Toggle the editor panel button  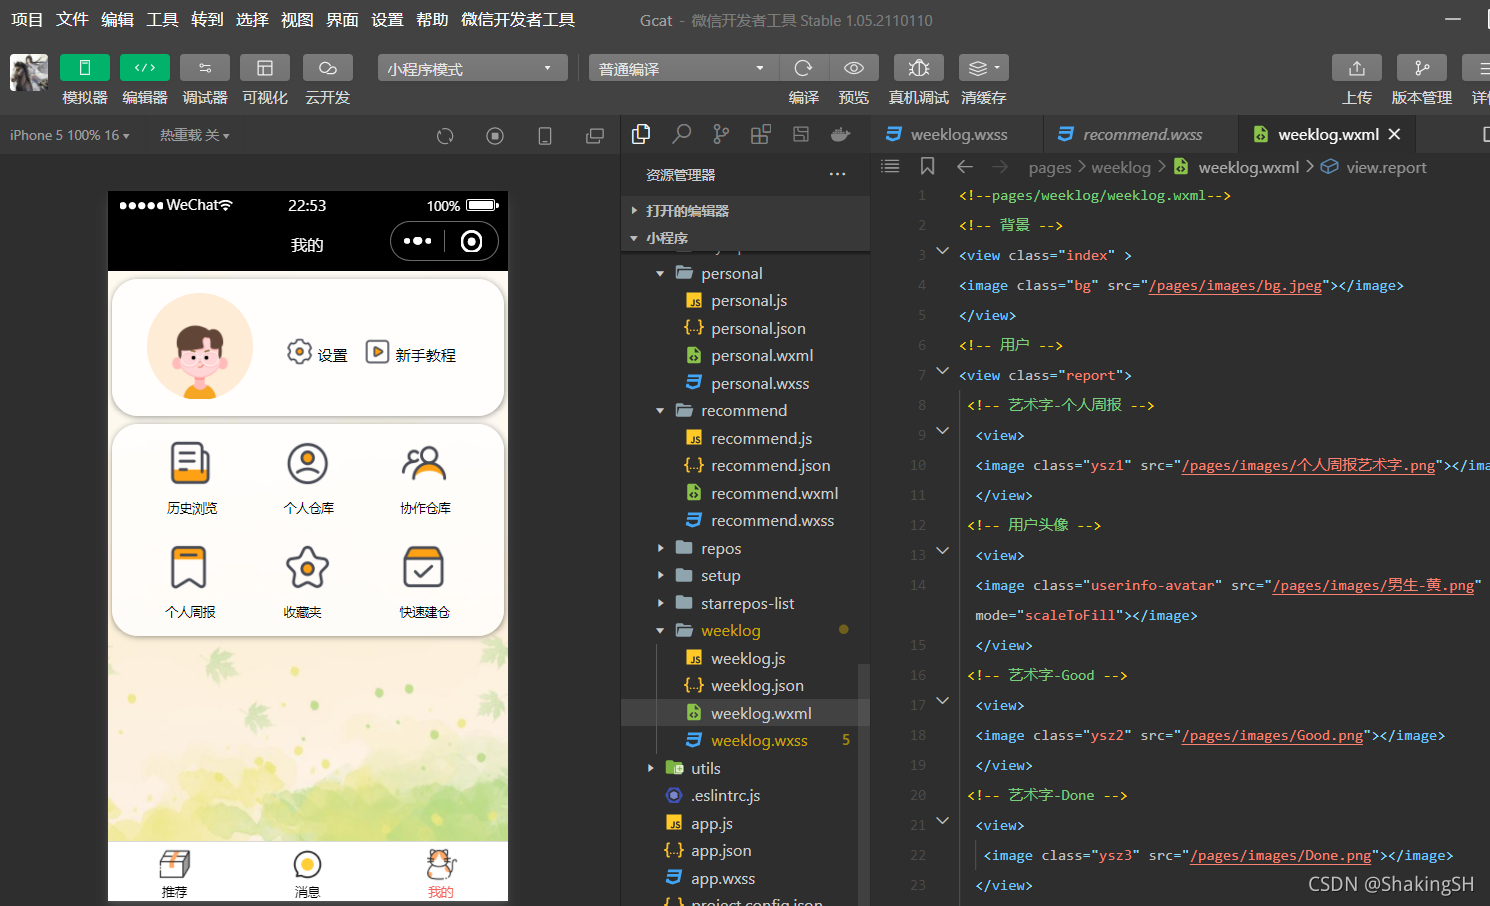(145, 68)
